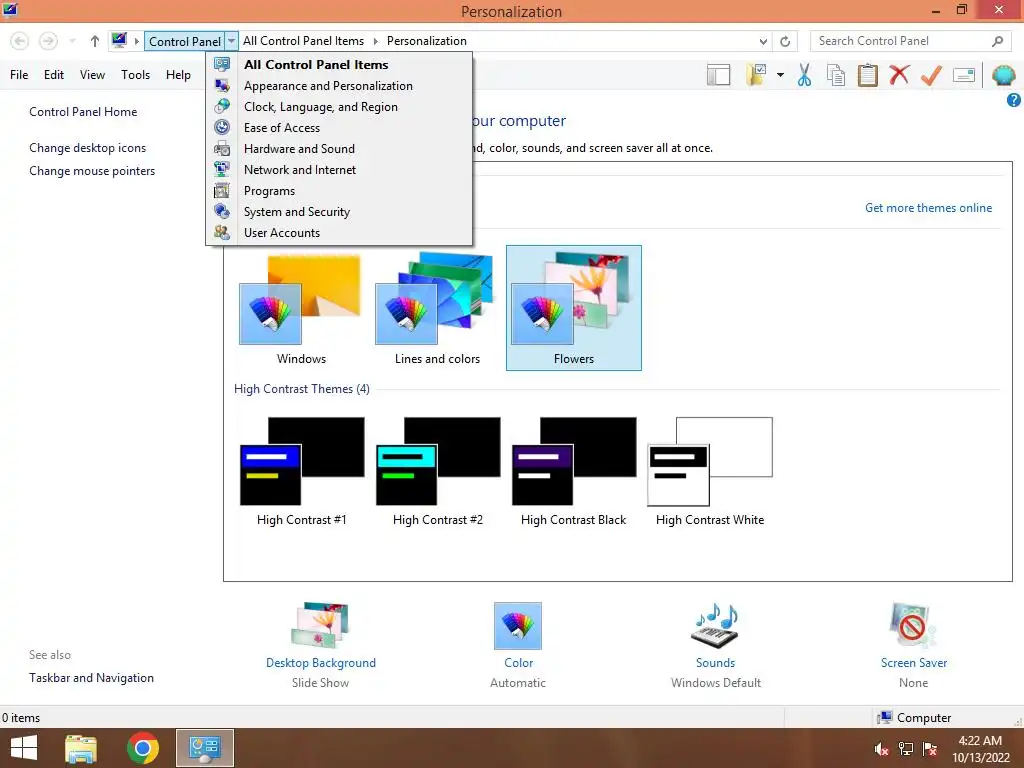
Task: Open the Tools menu
Action: pyautogui.click(x=135, y=74)
